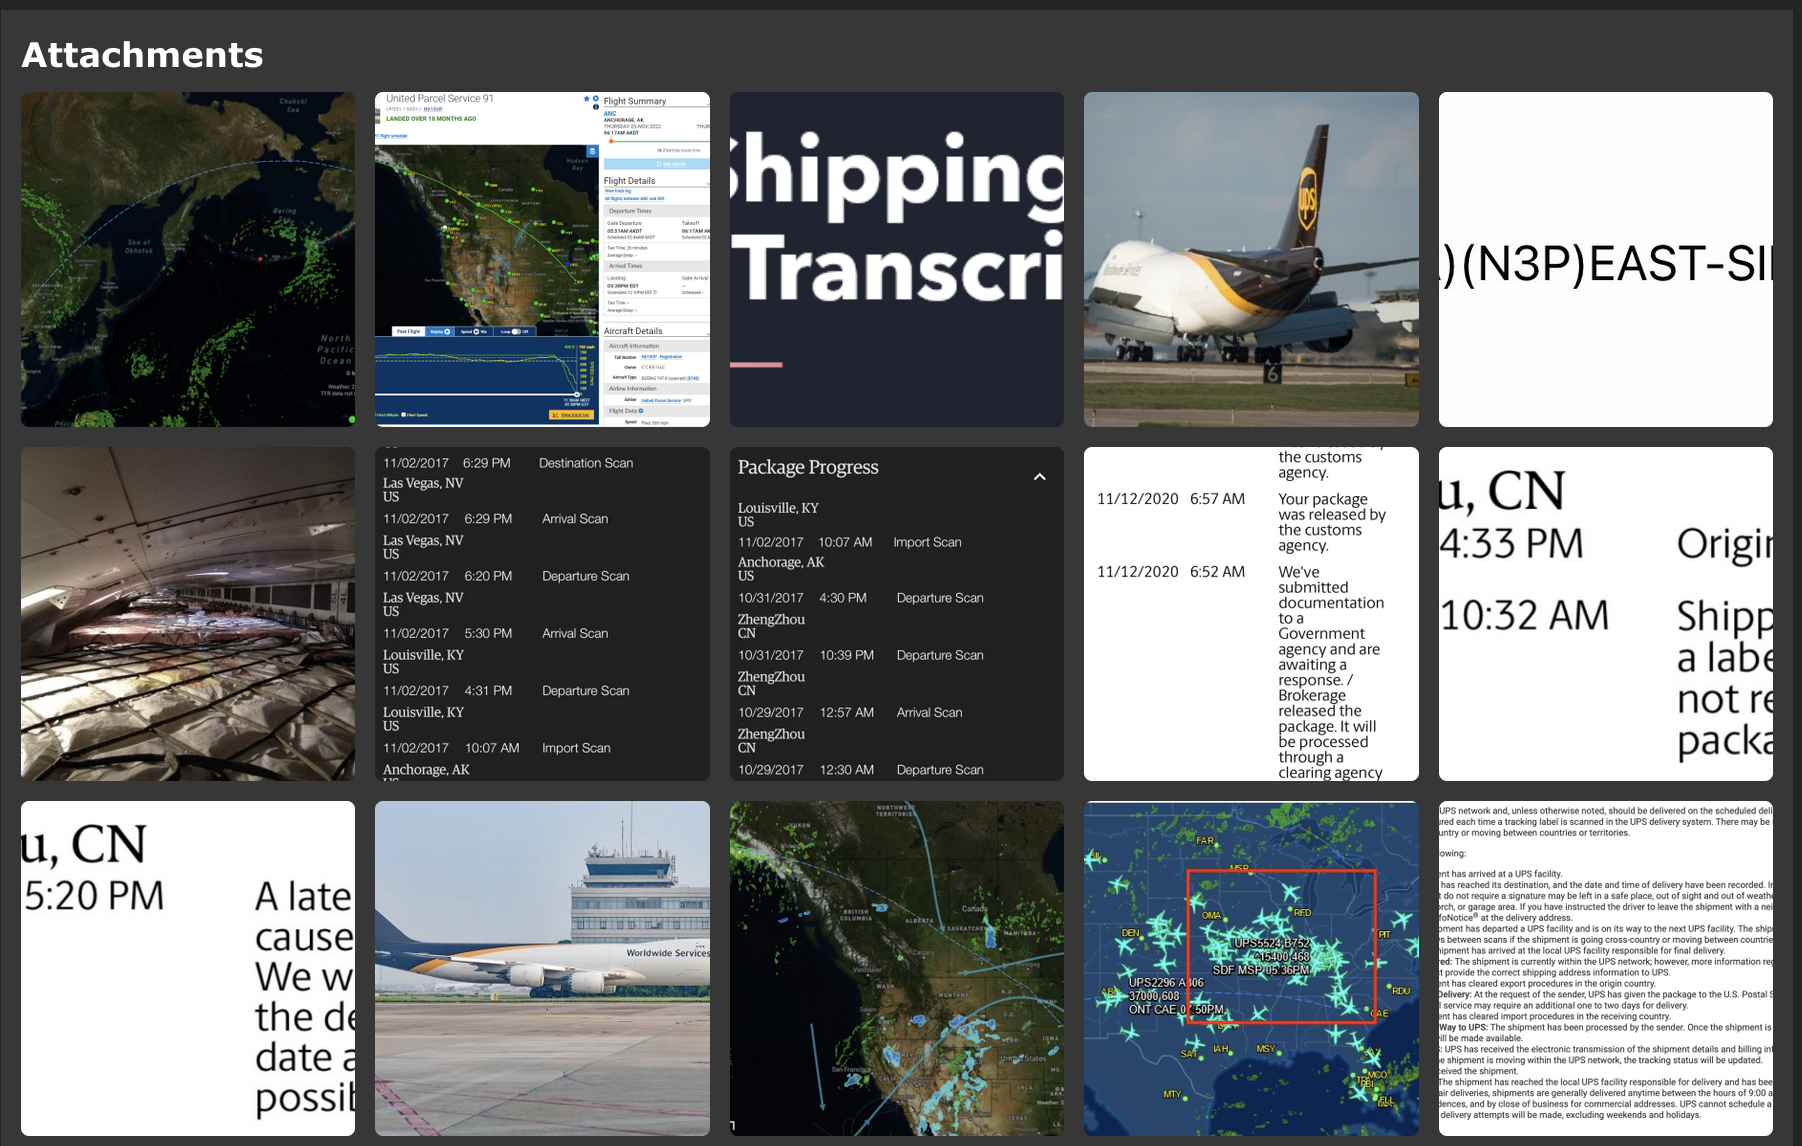1802x1146 pixels.
Task: Open the 4:33 PM Origin scan thumbnail
Action: pyautogui.click(x=1606, y=614)
